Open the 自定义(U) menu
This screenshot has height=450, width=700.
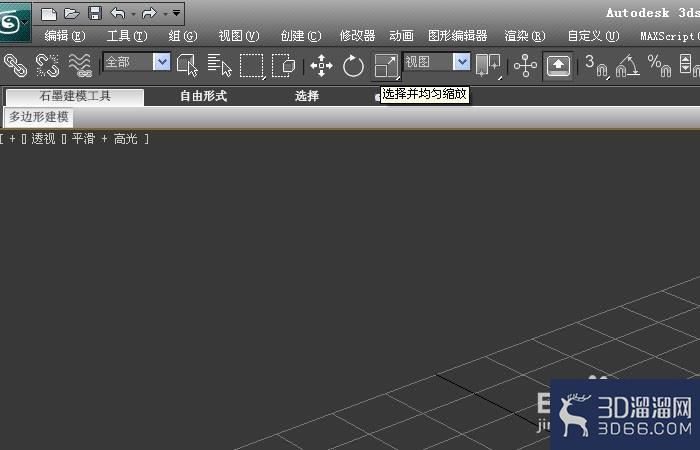point(593,36)
